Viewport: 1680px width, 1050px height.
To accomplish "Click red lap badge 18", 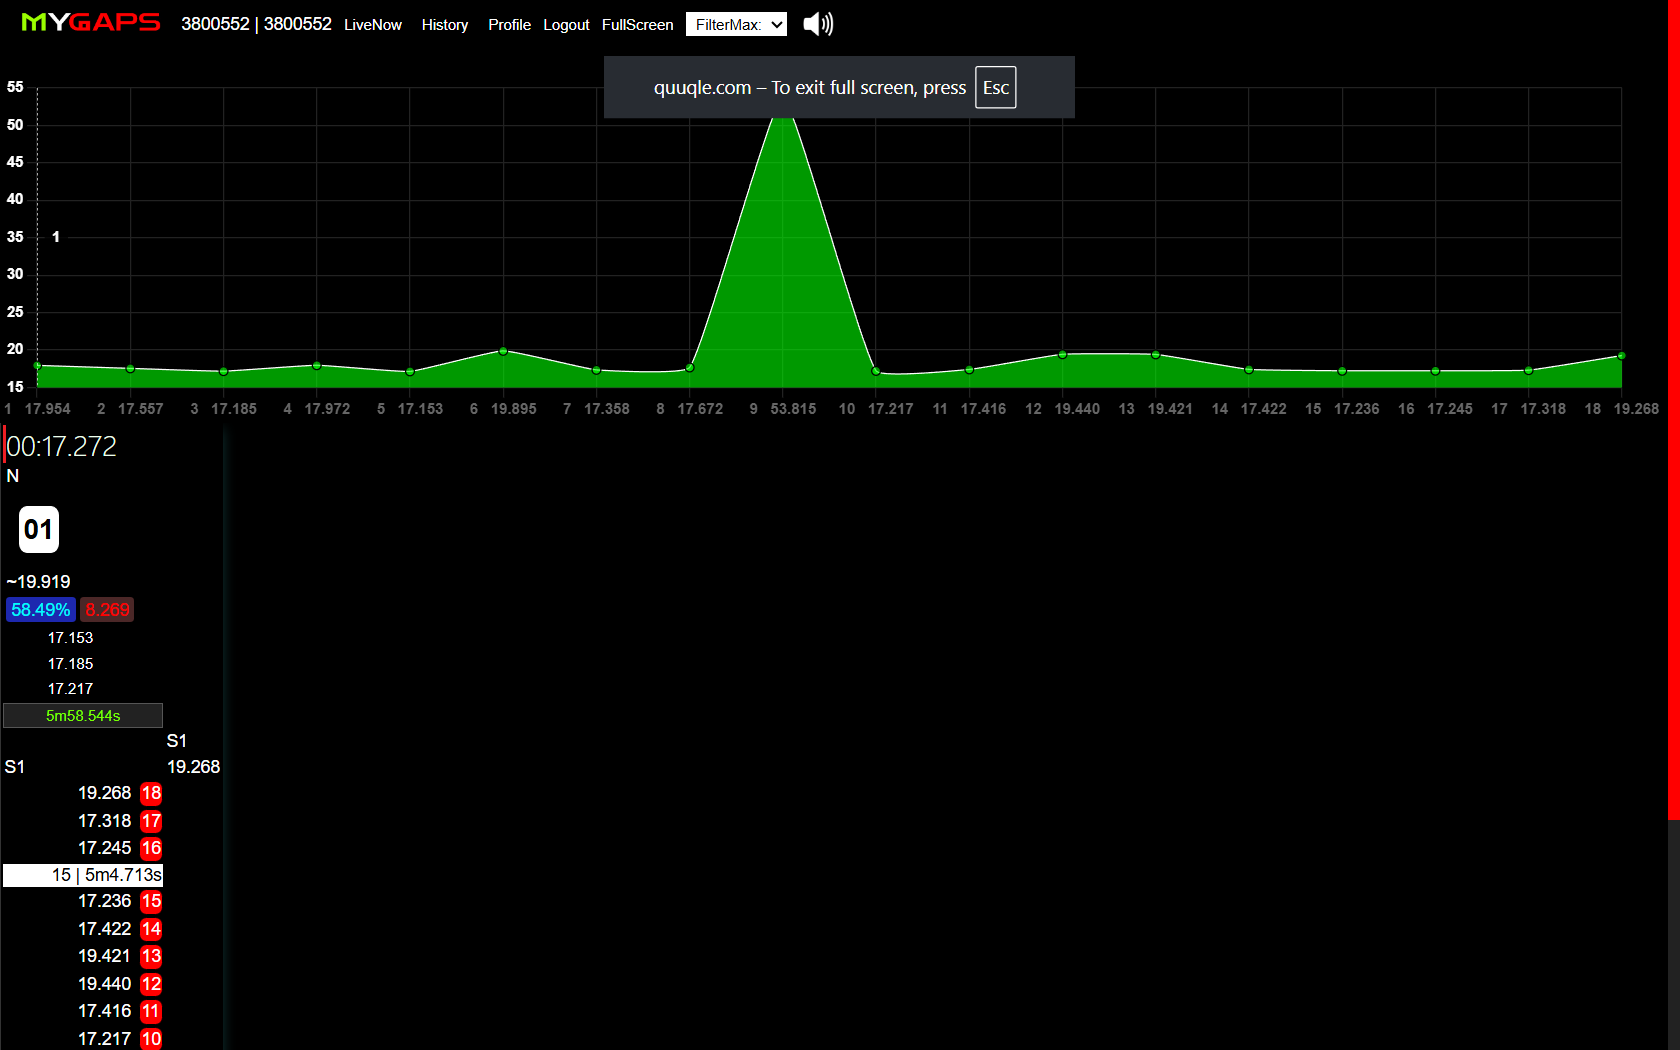I will pos(151,793).
